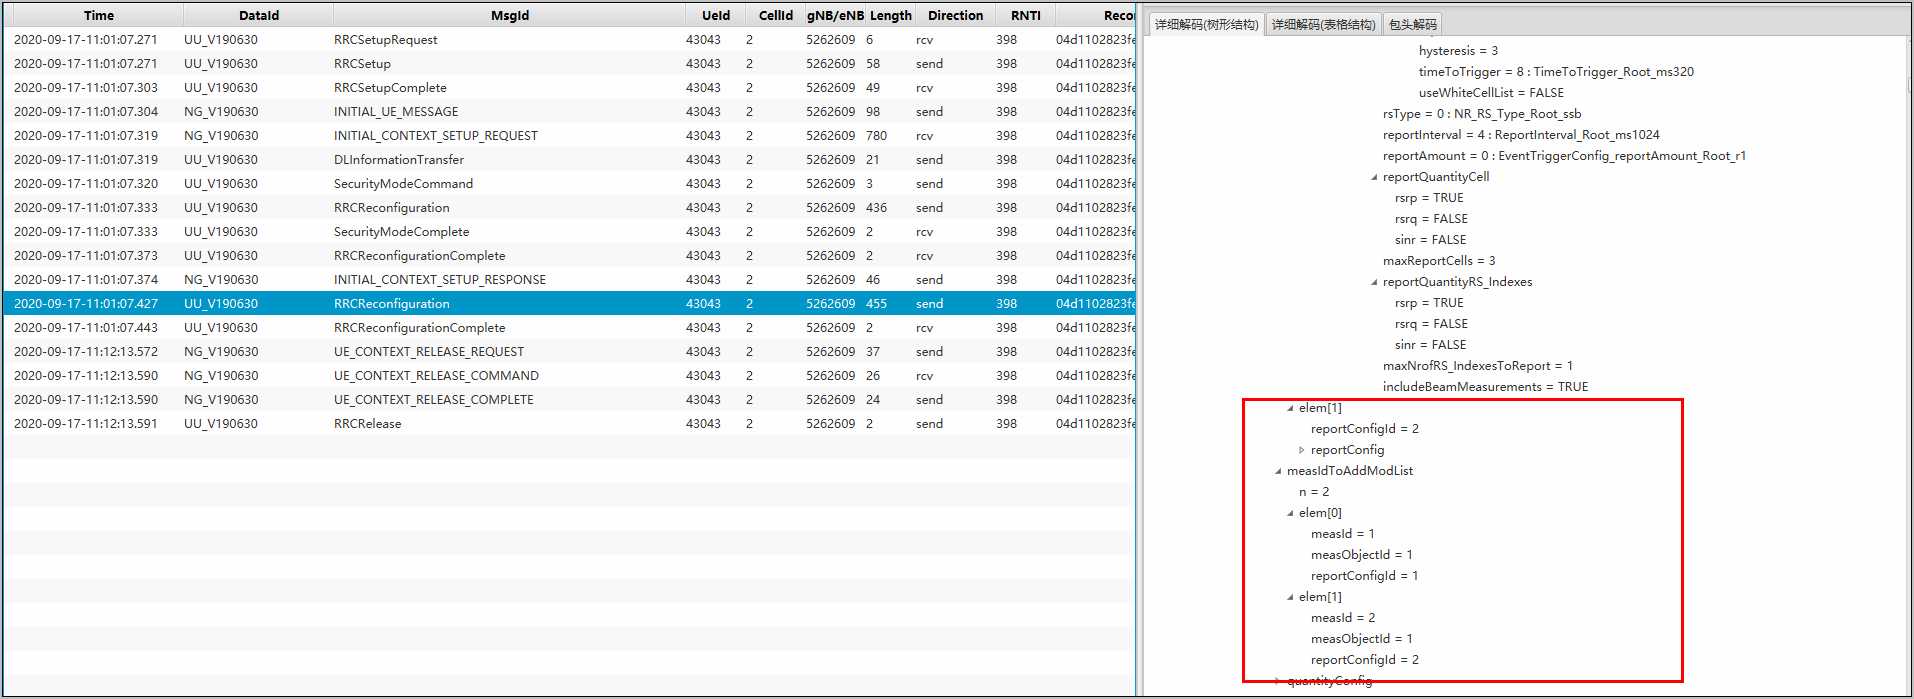Click the Length column header
This screenshot has width=1914, height=699.
(890, 16)
